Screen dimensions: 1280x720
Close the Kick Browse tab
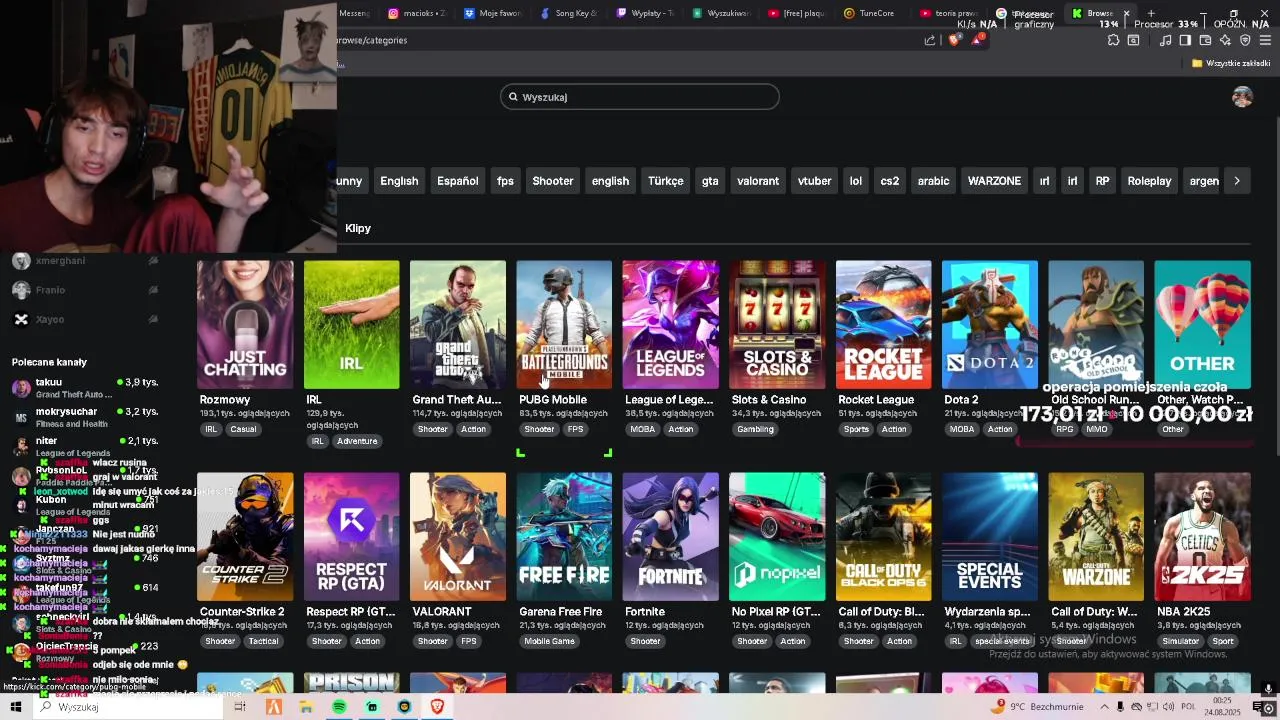pyautogui.click(x=1126, y=13)
